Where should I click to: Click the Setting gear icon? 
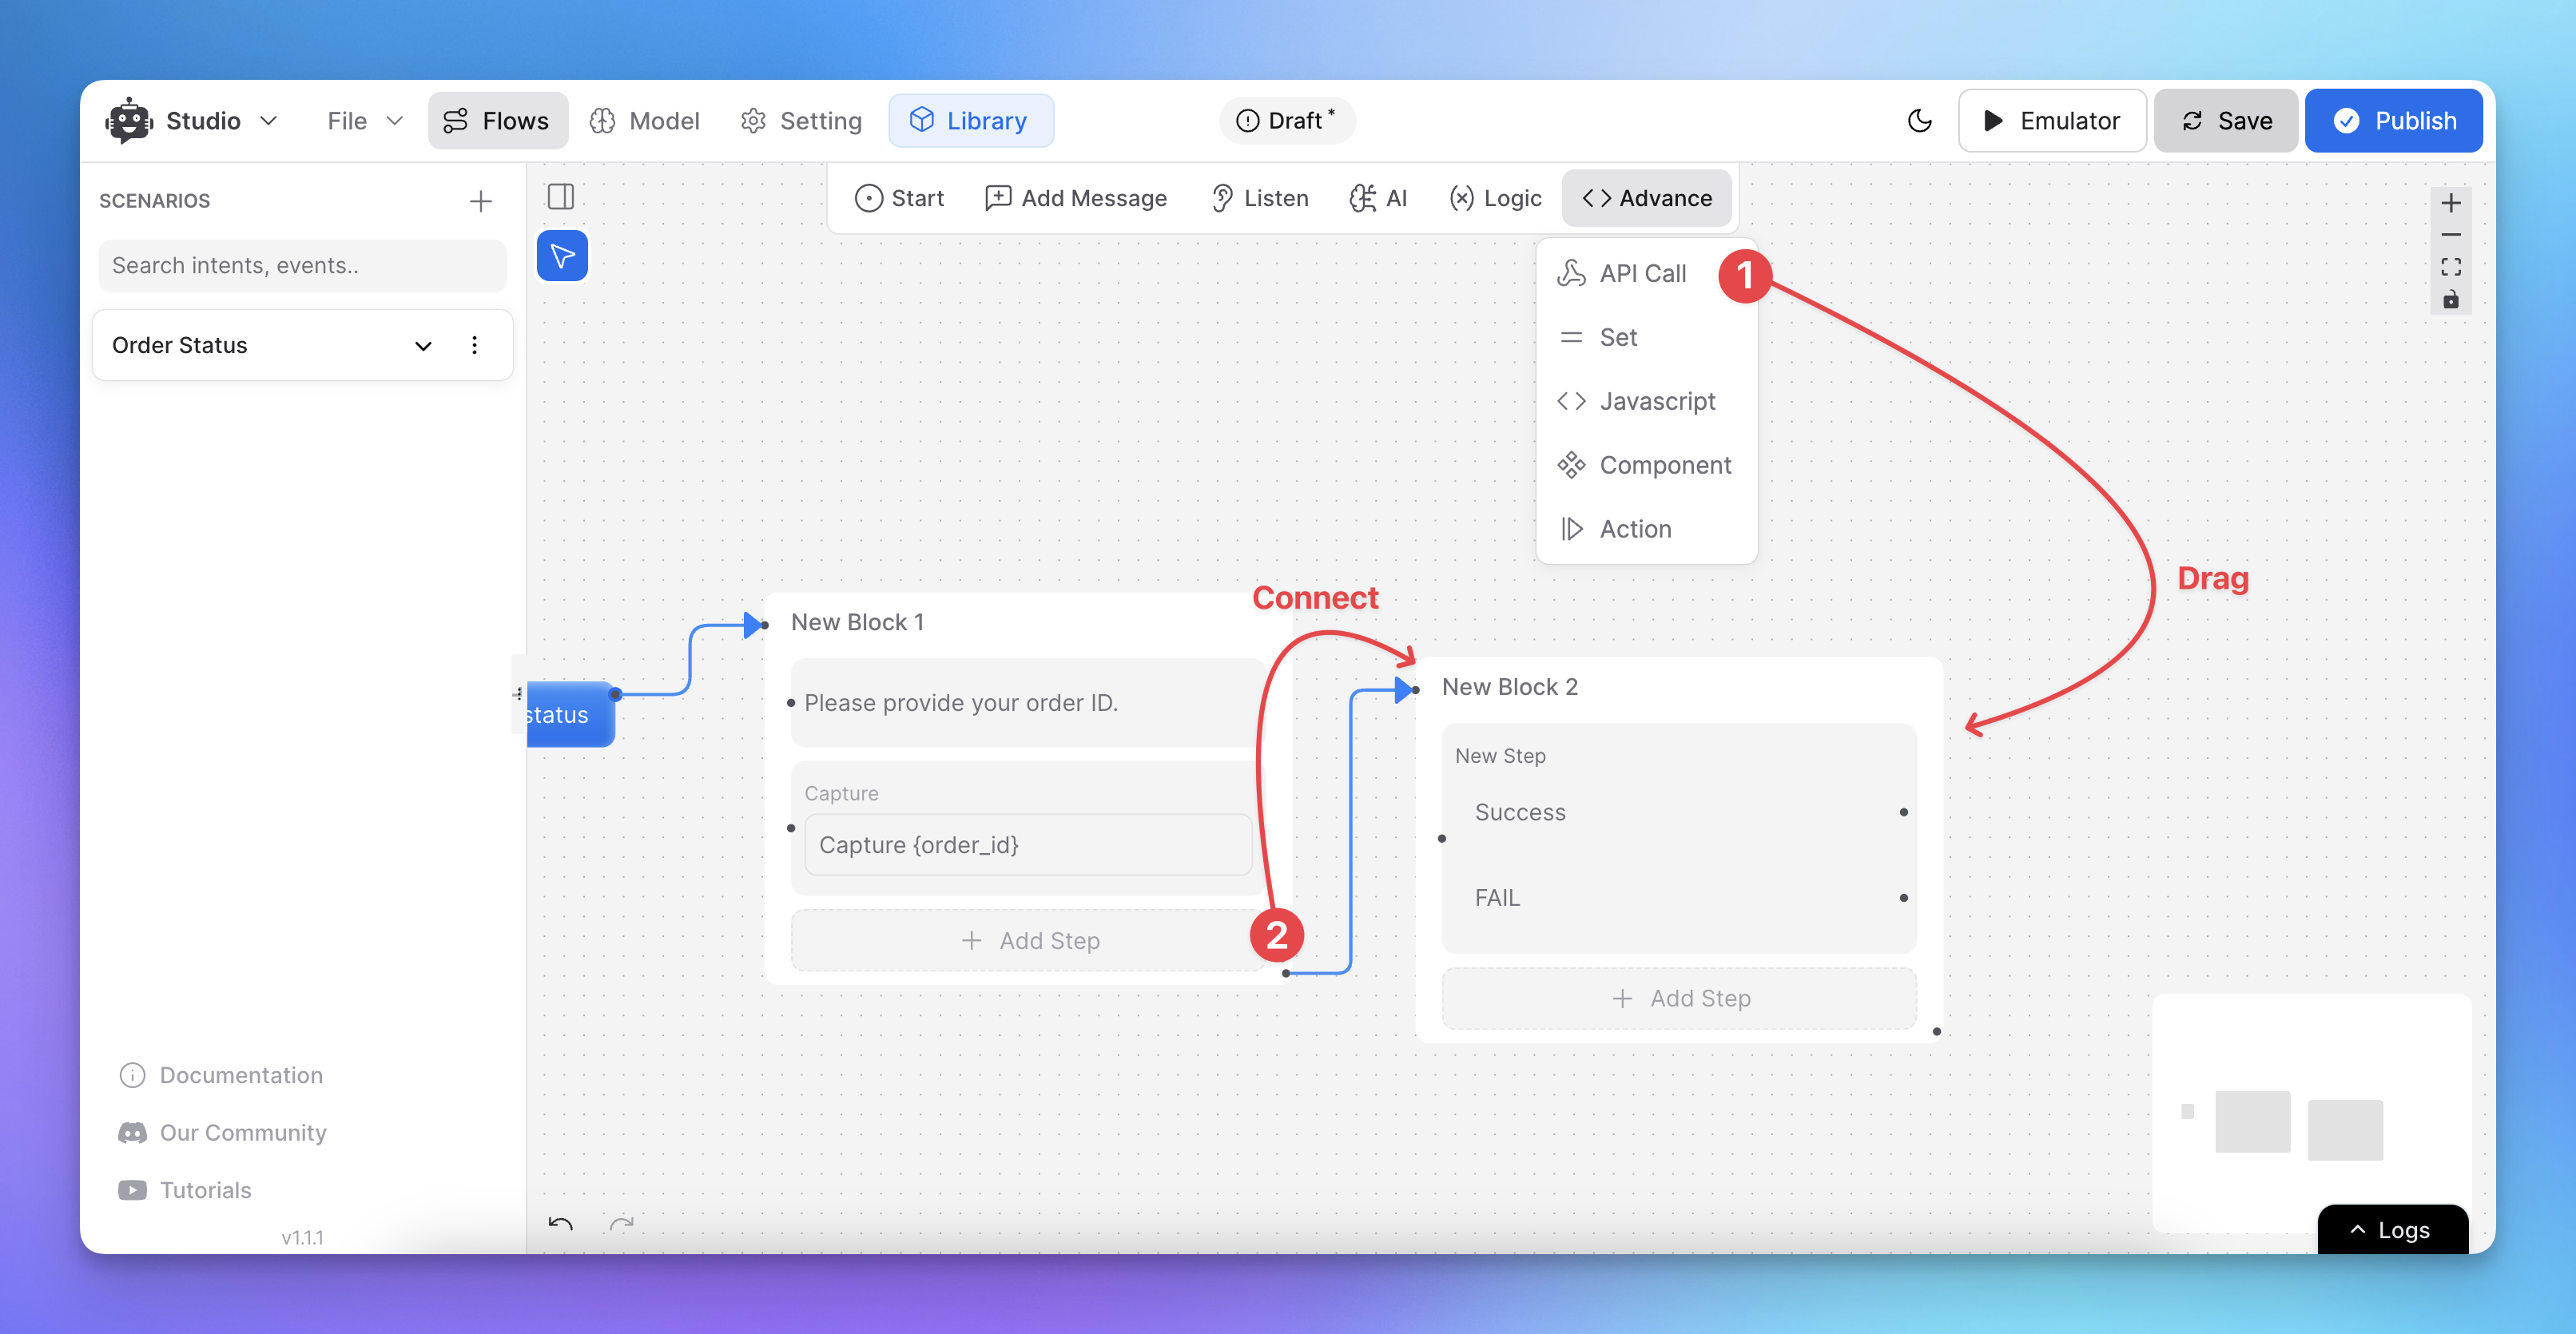click(753, 121)
